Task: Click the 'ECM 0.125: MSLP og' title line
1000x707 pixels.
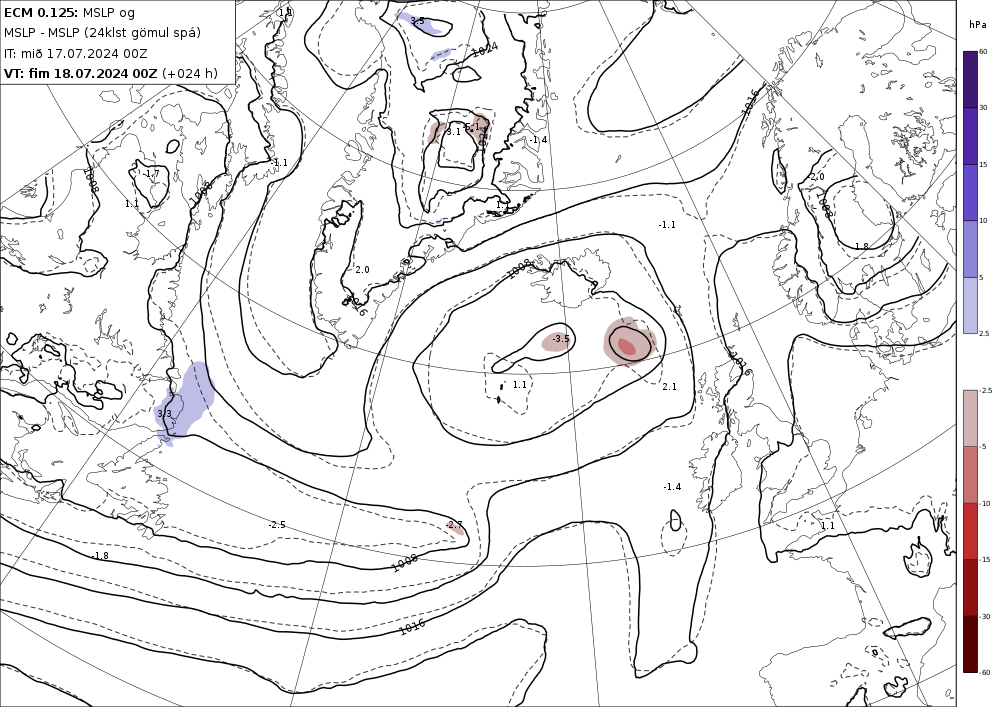Action: click(x=70, y=12)
